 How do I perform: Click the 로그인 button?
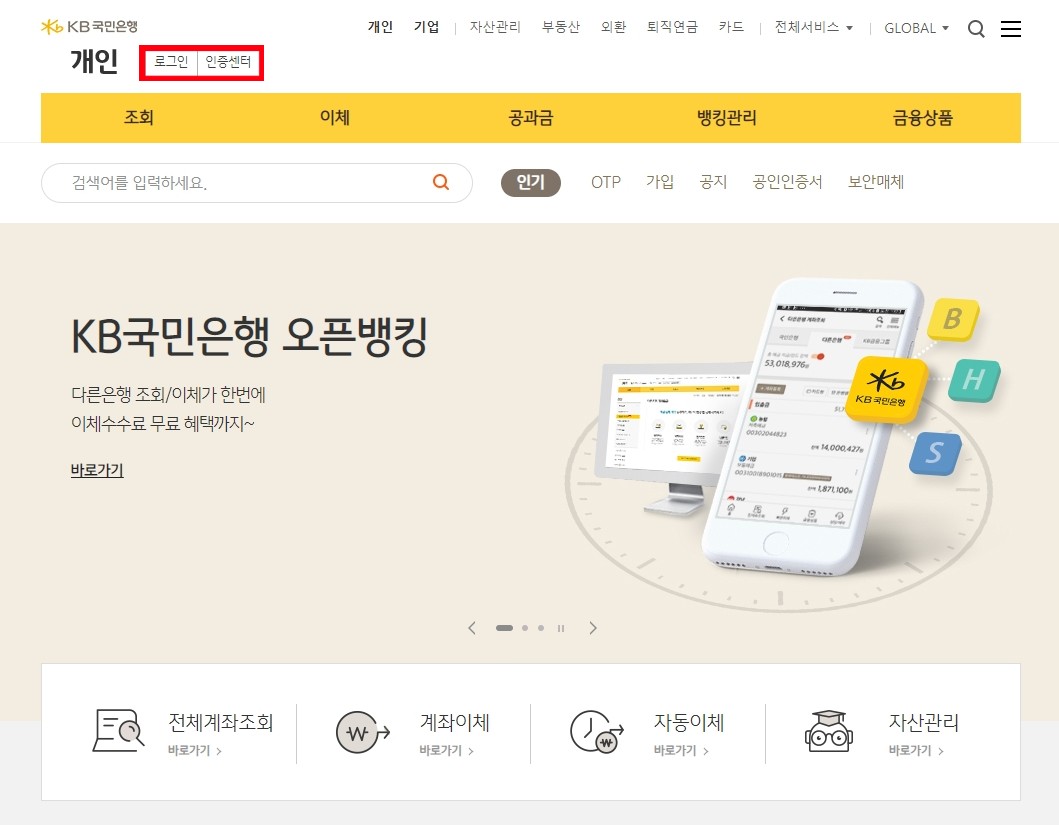coord(170,63)
